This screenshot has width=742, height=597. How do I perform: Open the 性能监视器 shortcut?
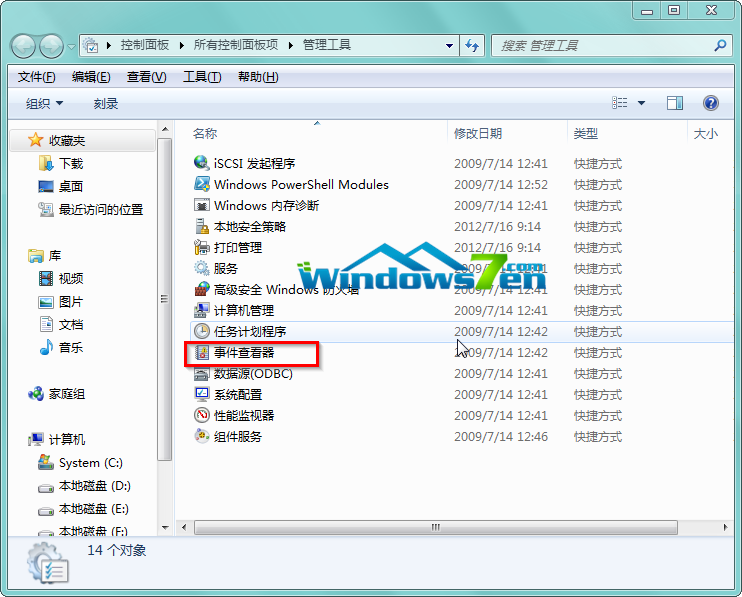coord(243,415)
